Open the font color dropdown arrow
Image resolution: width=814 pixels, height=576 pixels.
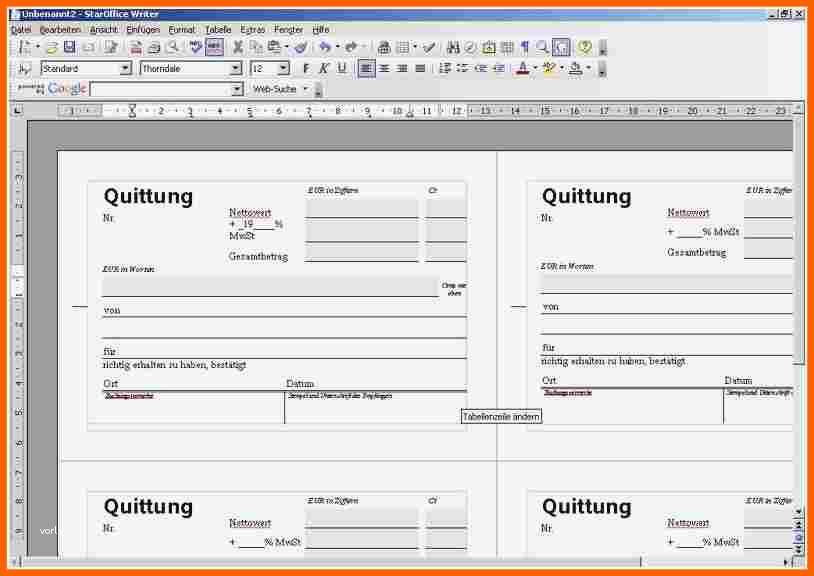tap(536, 68)
